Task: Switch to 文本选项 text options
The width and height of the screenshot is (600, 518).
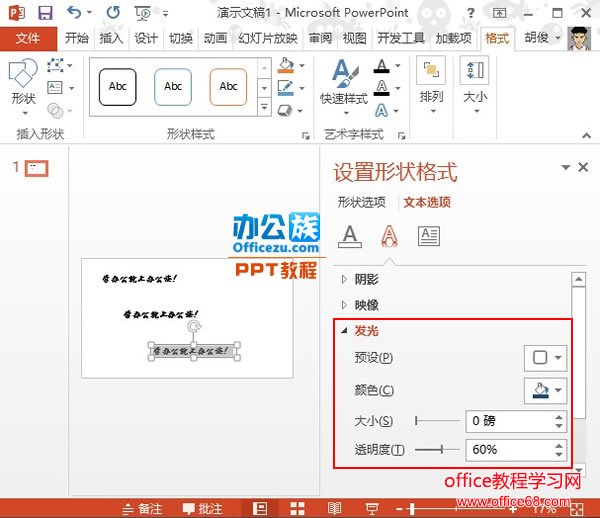Action: (x=427, y=202)
